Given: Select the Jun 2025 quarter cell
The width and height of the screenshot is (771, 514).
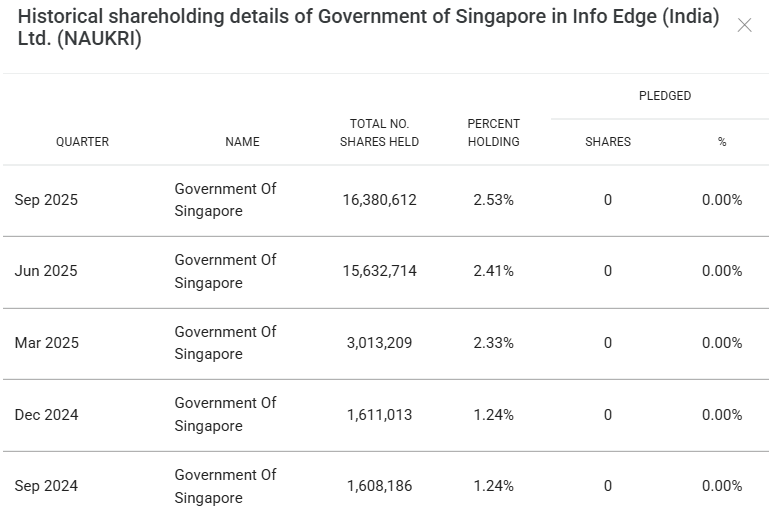Looking at the screenshot, I should 46,271.
